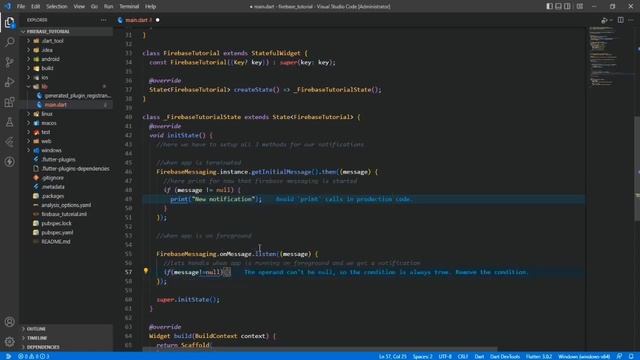Toggle bottom panel layout icon
Image resolution: width=640 pixels, height=360 pixels.
coord(558,6)
